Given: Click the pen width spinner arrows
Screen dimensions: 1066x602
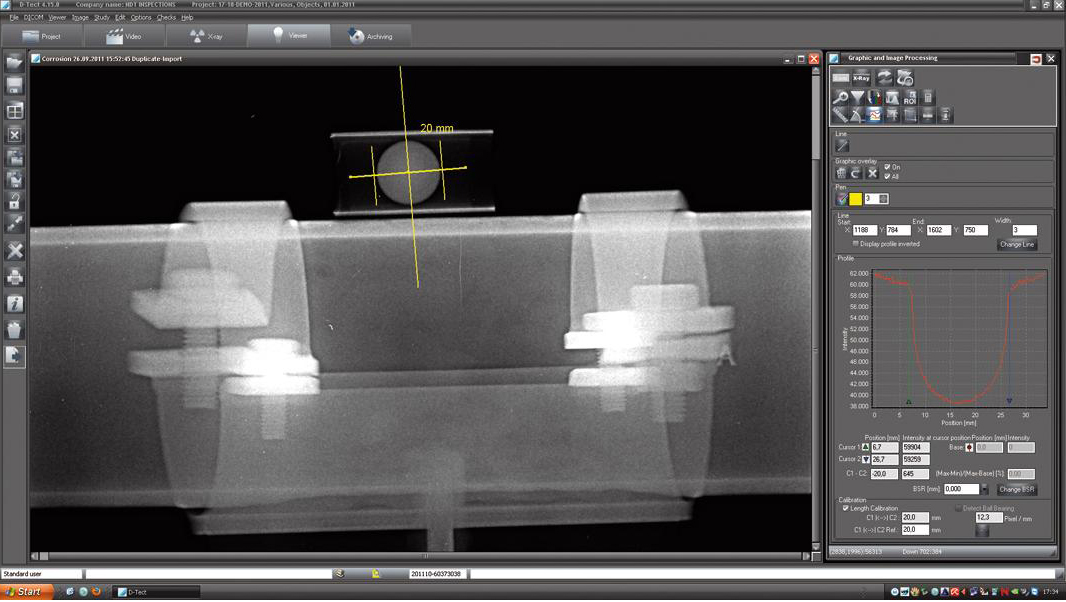Looking at the screenshot, I should (883, 199).
